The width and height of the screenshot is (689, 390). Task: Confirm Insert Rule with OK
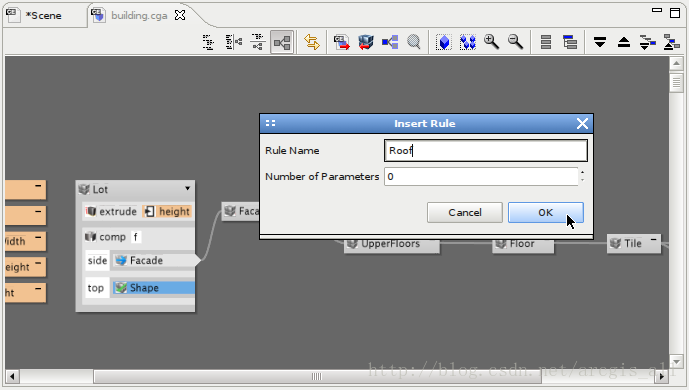click(546, 213)
